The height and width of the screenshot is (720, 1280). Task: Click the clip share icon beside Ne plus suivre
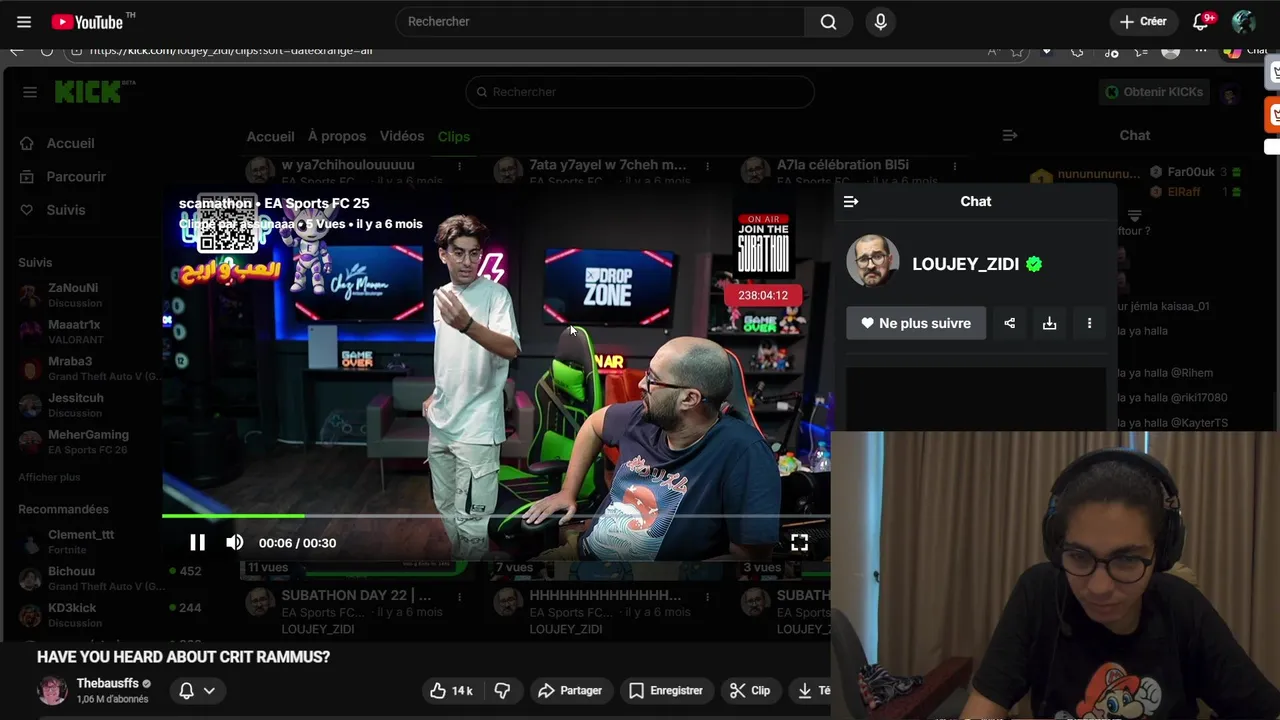click(x=1009, y=323)
